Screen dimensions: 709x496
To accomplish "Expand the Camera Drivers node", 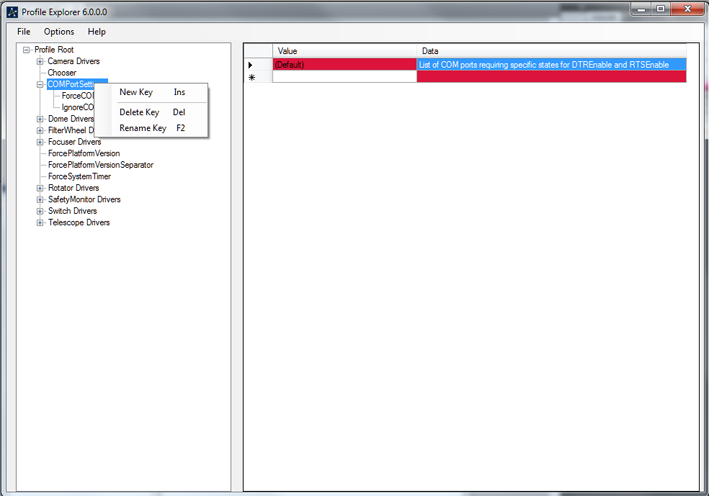I will [40, 62].
